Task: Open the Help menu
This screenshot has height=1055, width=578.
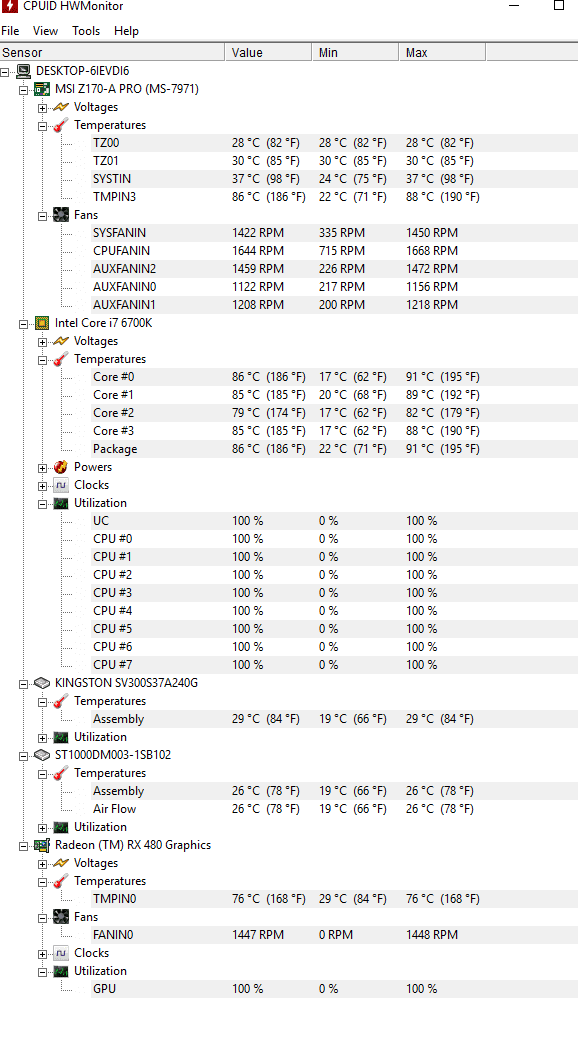Action: (126, 31)
